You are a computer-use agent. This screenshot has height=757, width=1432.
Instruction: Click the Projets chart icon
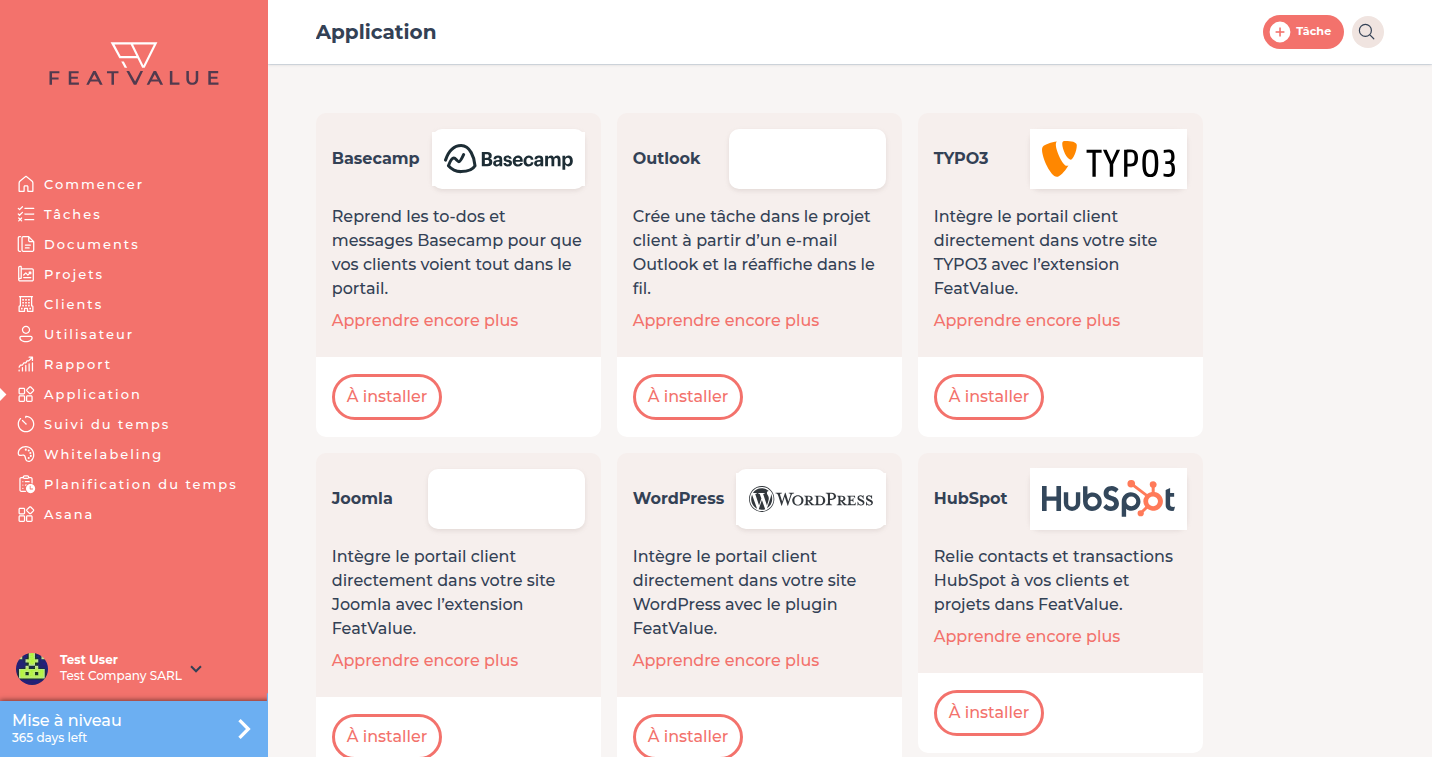26,274
